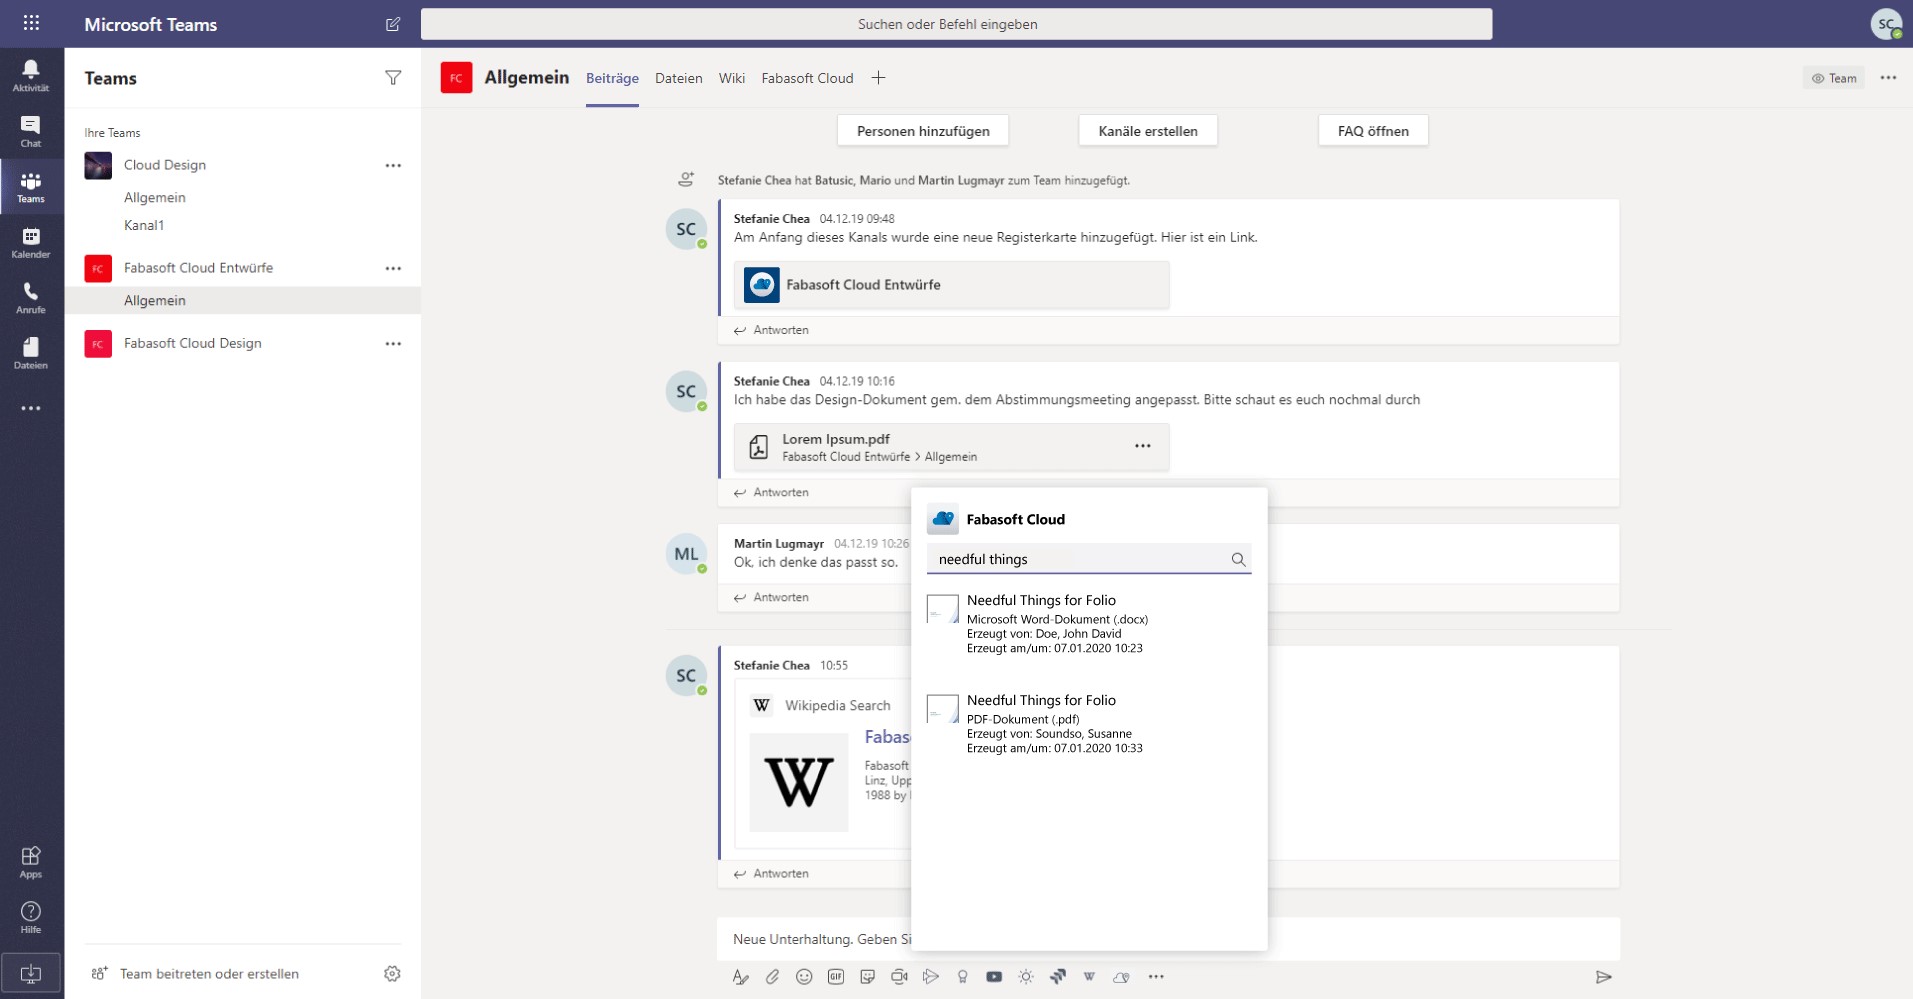
Task: Select Teams in the left rail
Action: pos(31,186)
